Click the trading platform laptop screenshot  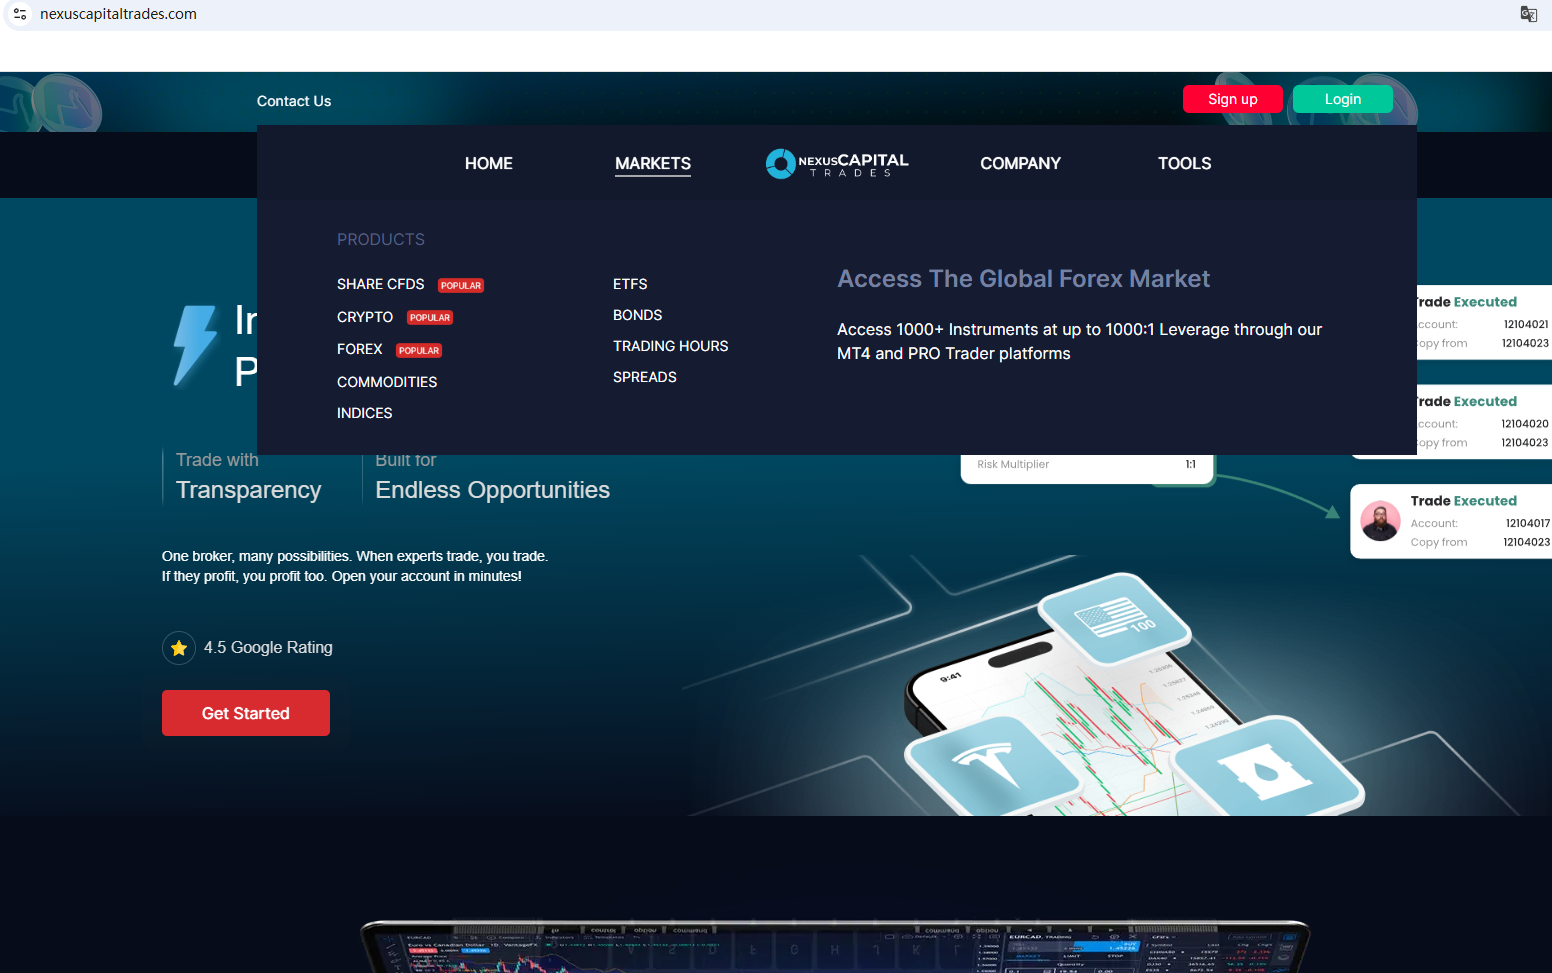(836, 946)
